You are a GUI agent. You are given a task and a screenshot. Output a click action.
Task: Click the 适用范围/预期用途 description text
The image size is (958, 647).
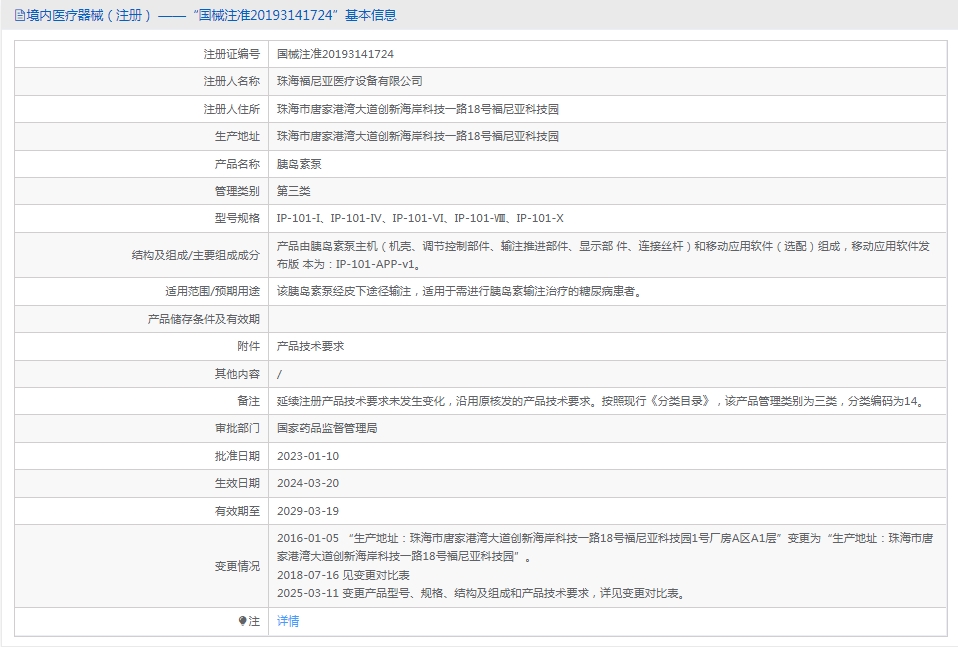(x=461, y=291)
